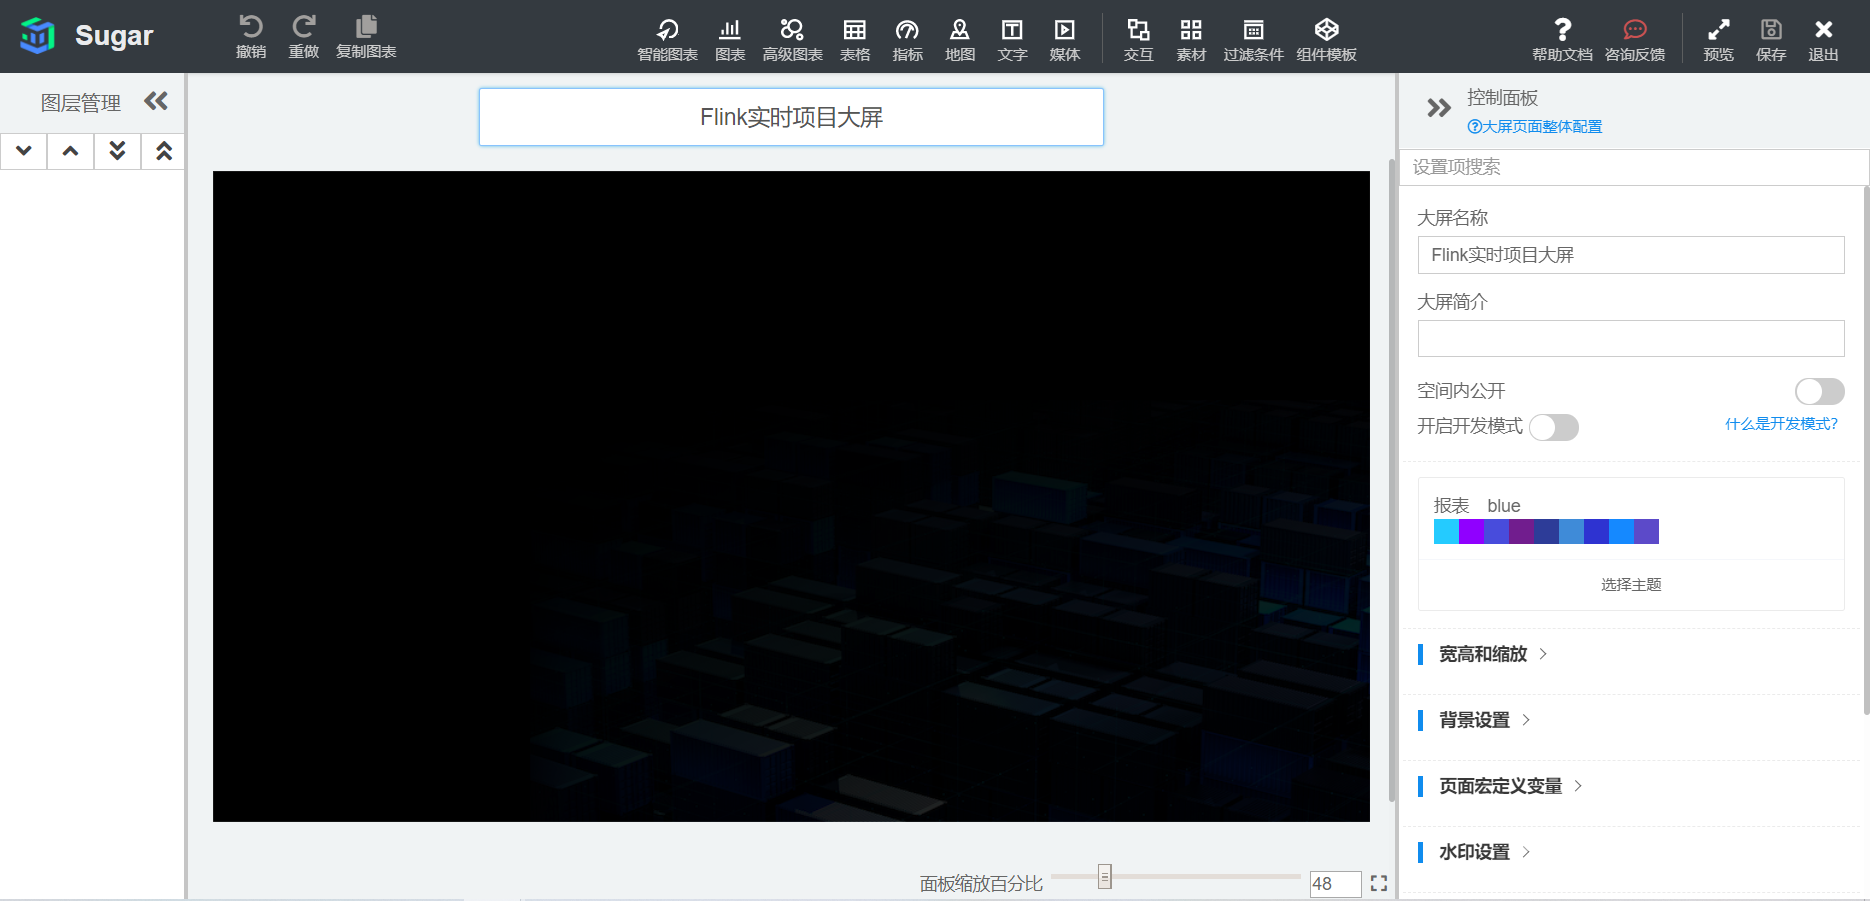Open 帮助文档 help documentation
This screenshot has width=1870, height=901.
pyautogui.click(x=1562, y=40)
